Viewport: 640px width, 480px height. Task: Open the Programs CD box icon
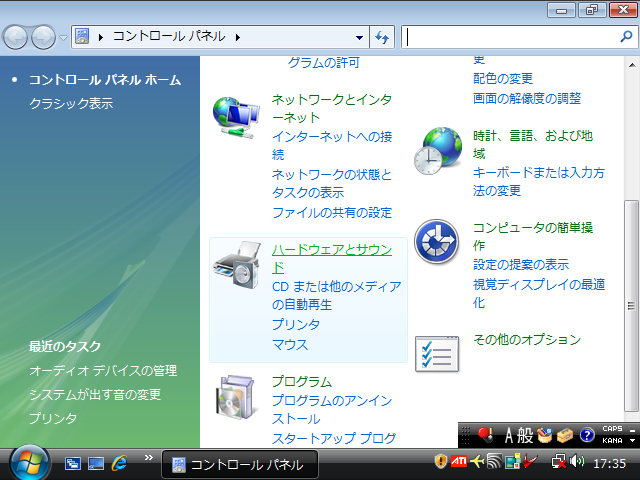point(236,397)
